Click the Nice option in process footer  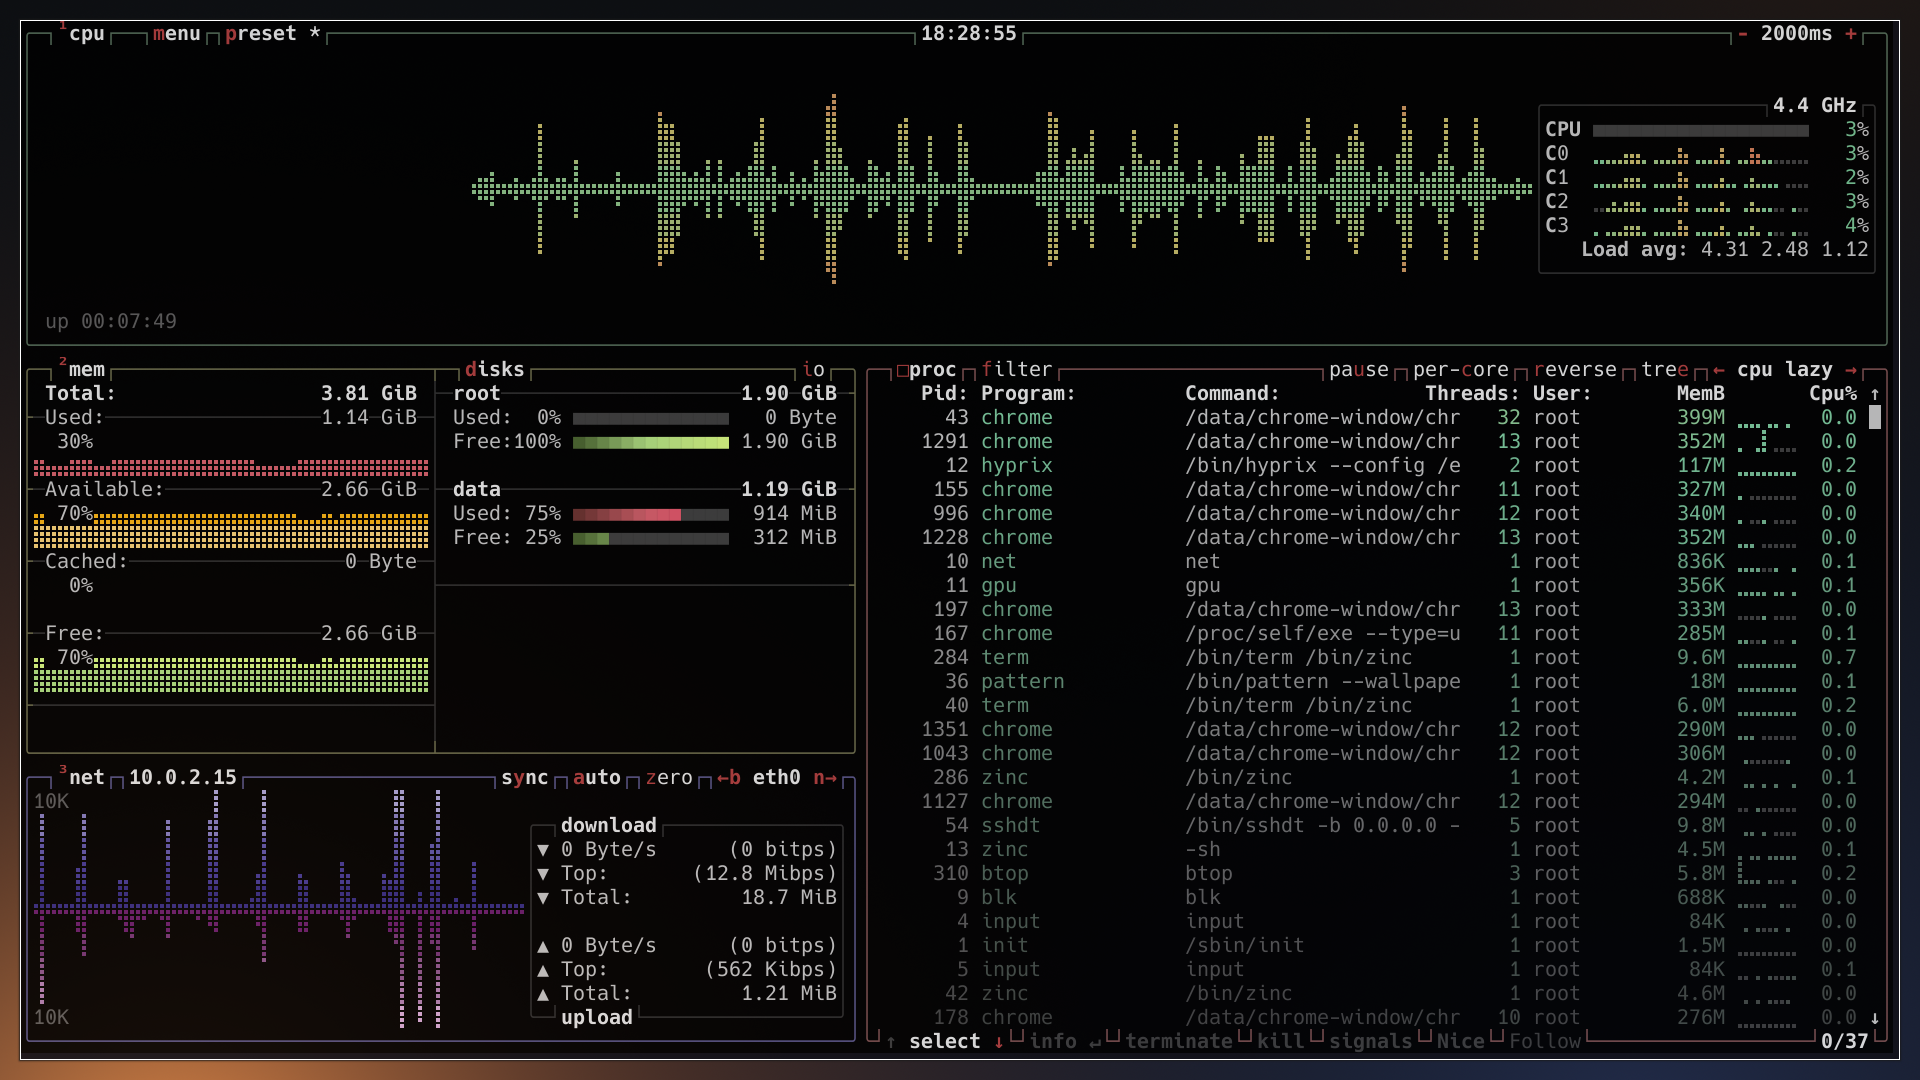(x=1460, y=1041)
